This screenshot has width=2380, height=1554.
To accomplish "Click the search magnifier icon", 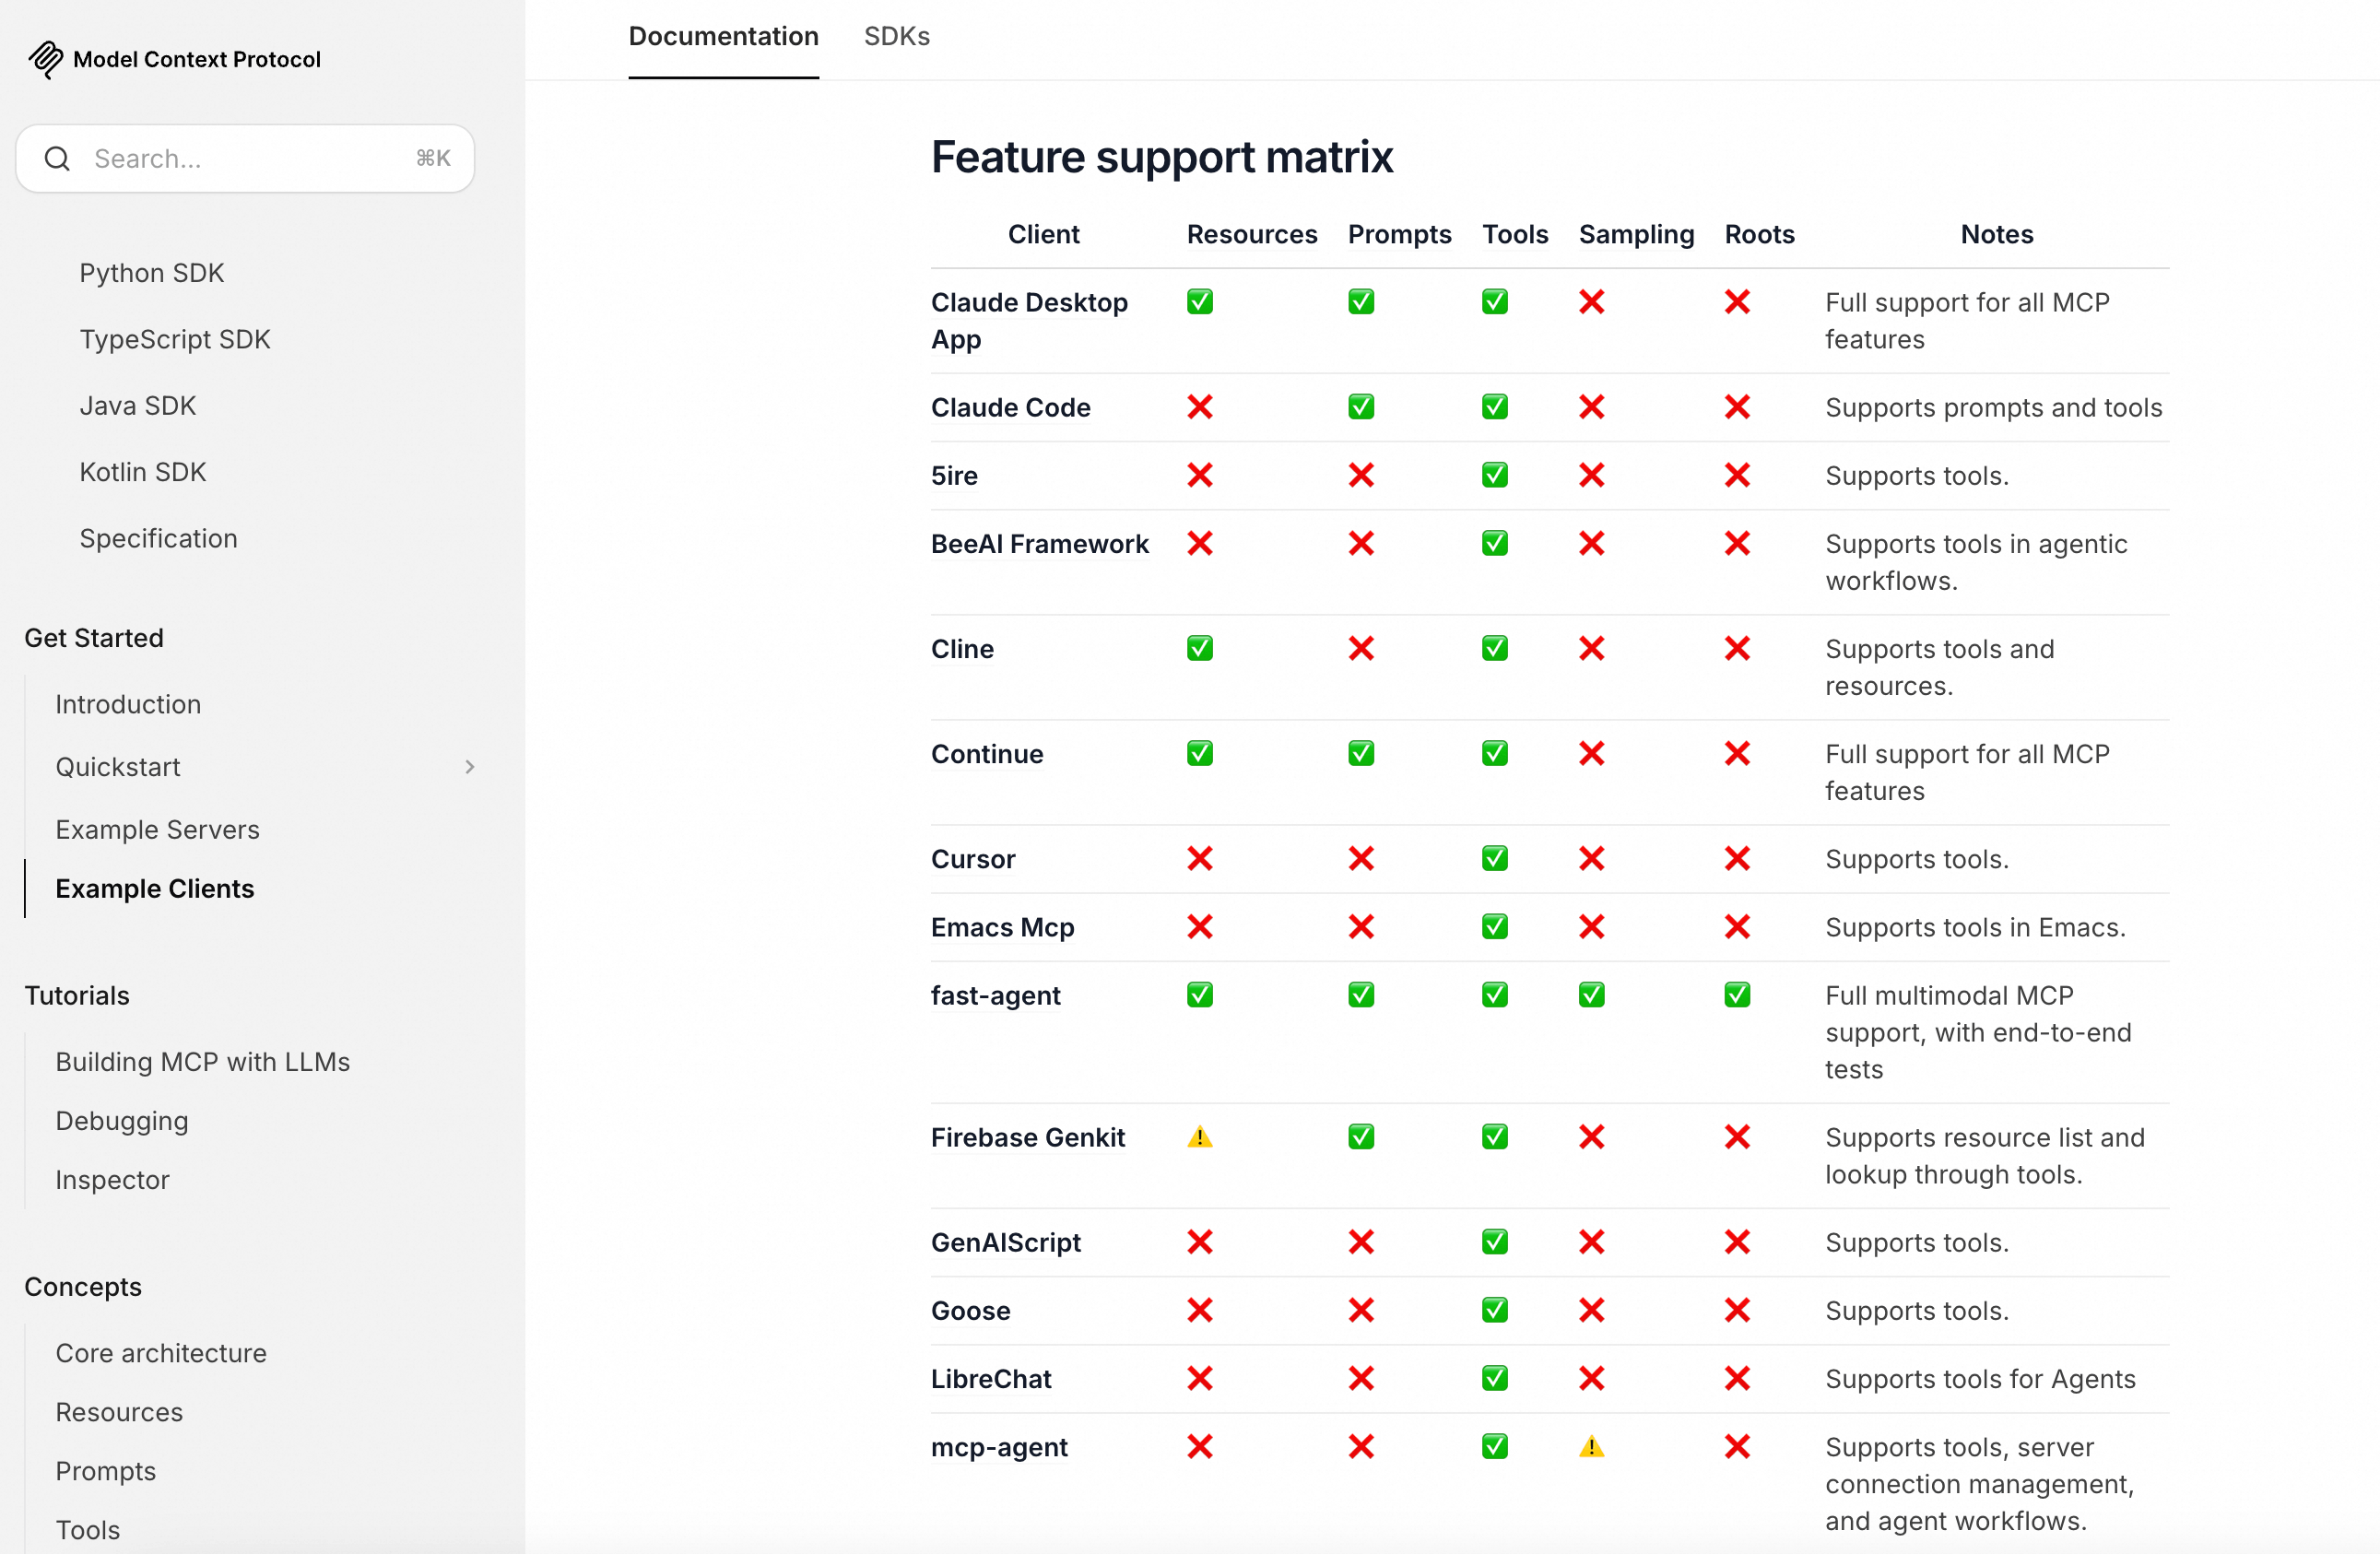I will click(58, 158).
